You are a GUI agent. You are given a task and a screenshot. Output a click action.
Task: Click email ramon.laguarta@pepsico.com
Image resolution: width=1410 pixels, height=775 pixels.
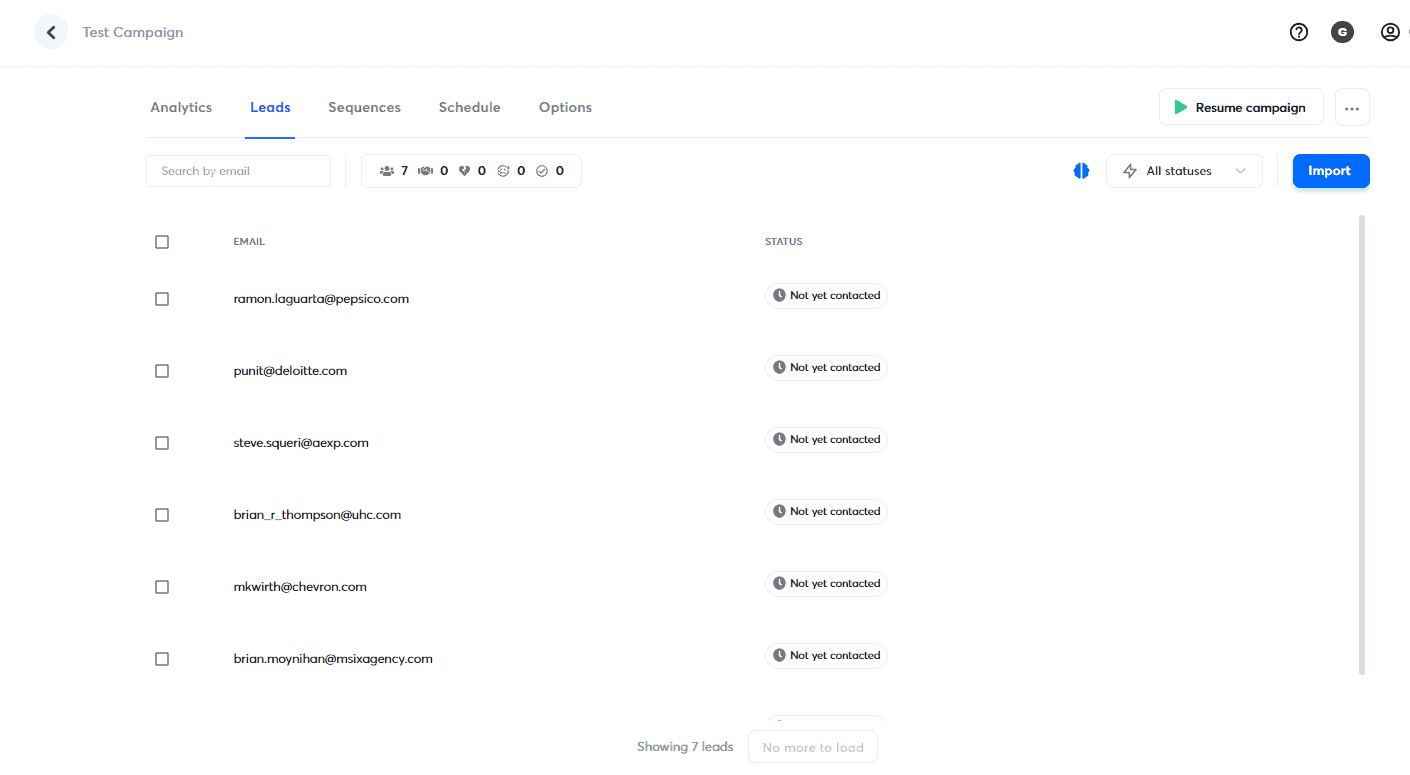[x=321, y=299]
